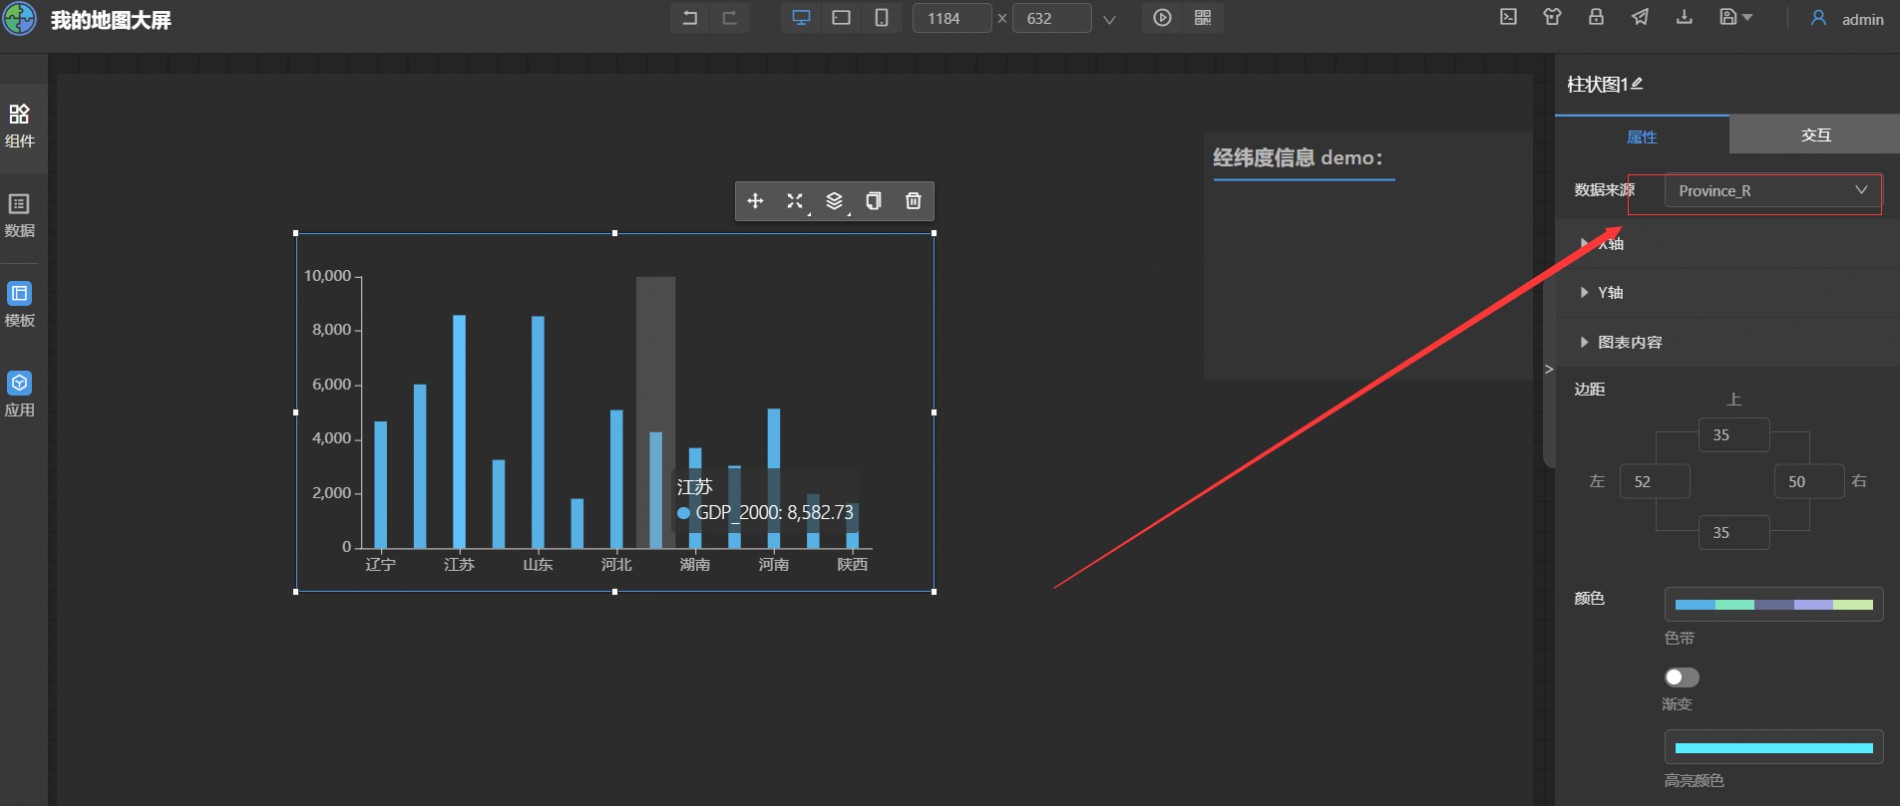Viewport: 1900px width, 806px height.
Task: Click the preview play button
Action: coord(1162,18)
